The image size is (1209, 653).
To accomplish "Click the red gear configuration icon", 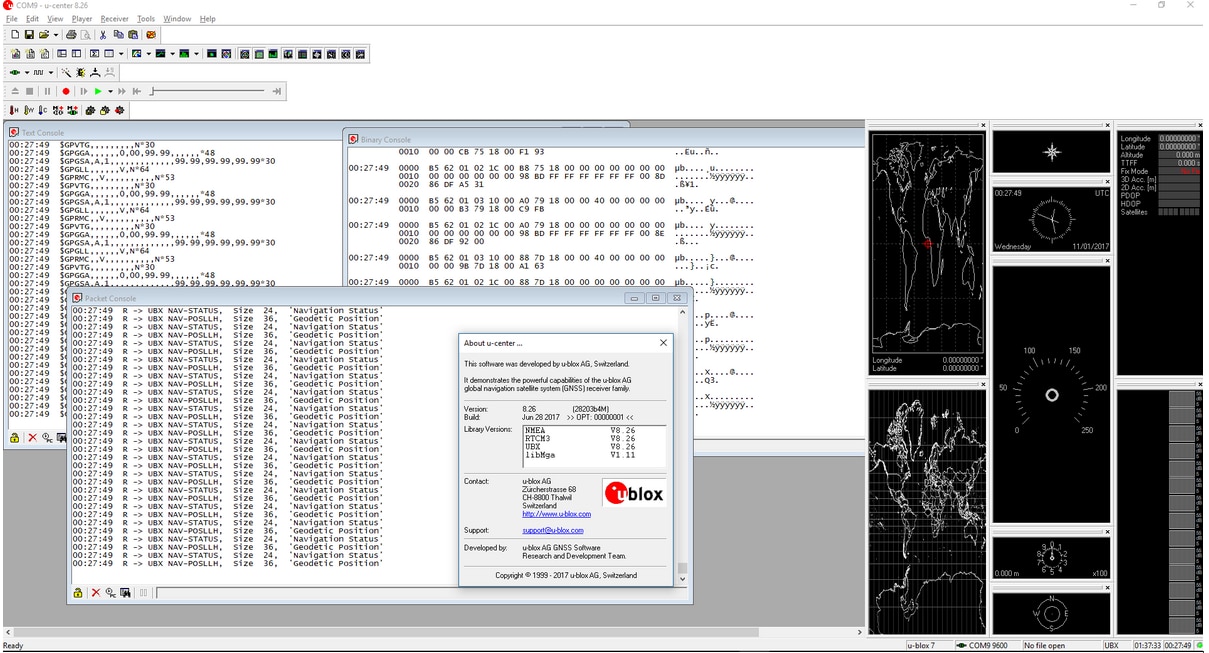I will tap(119, 110).
